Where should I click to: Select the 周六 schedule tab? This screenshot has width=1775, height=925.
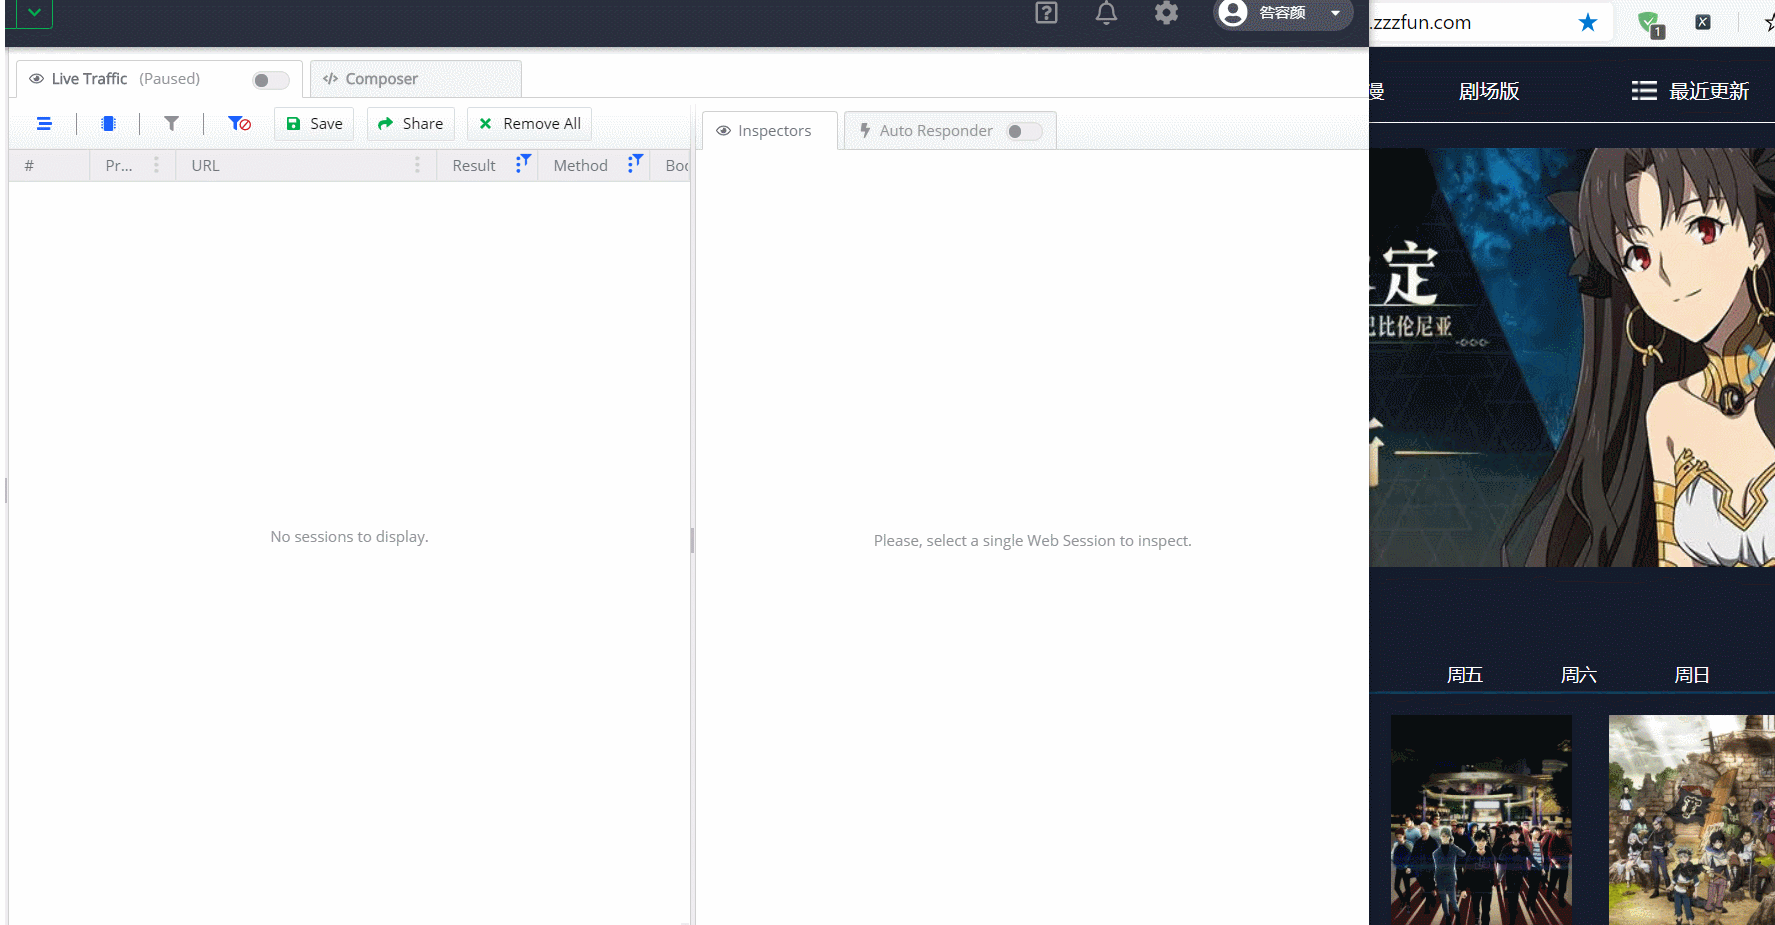tap(1579, 675)
